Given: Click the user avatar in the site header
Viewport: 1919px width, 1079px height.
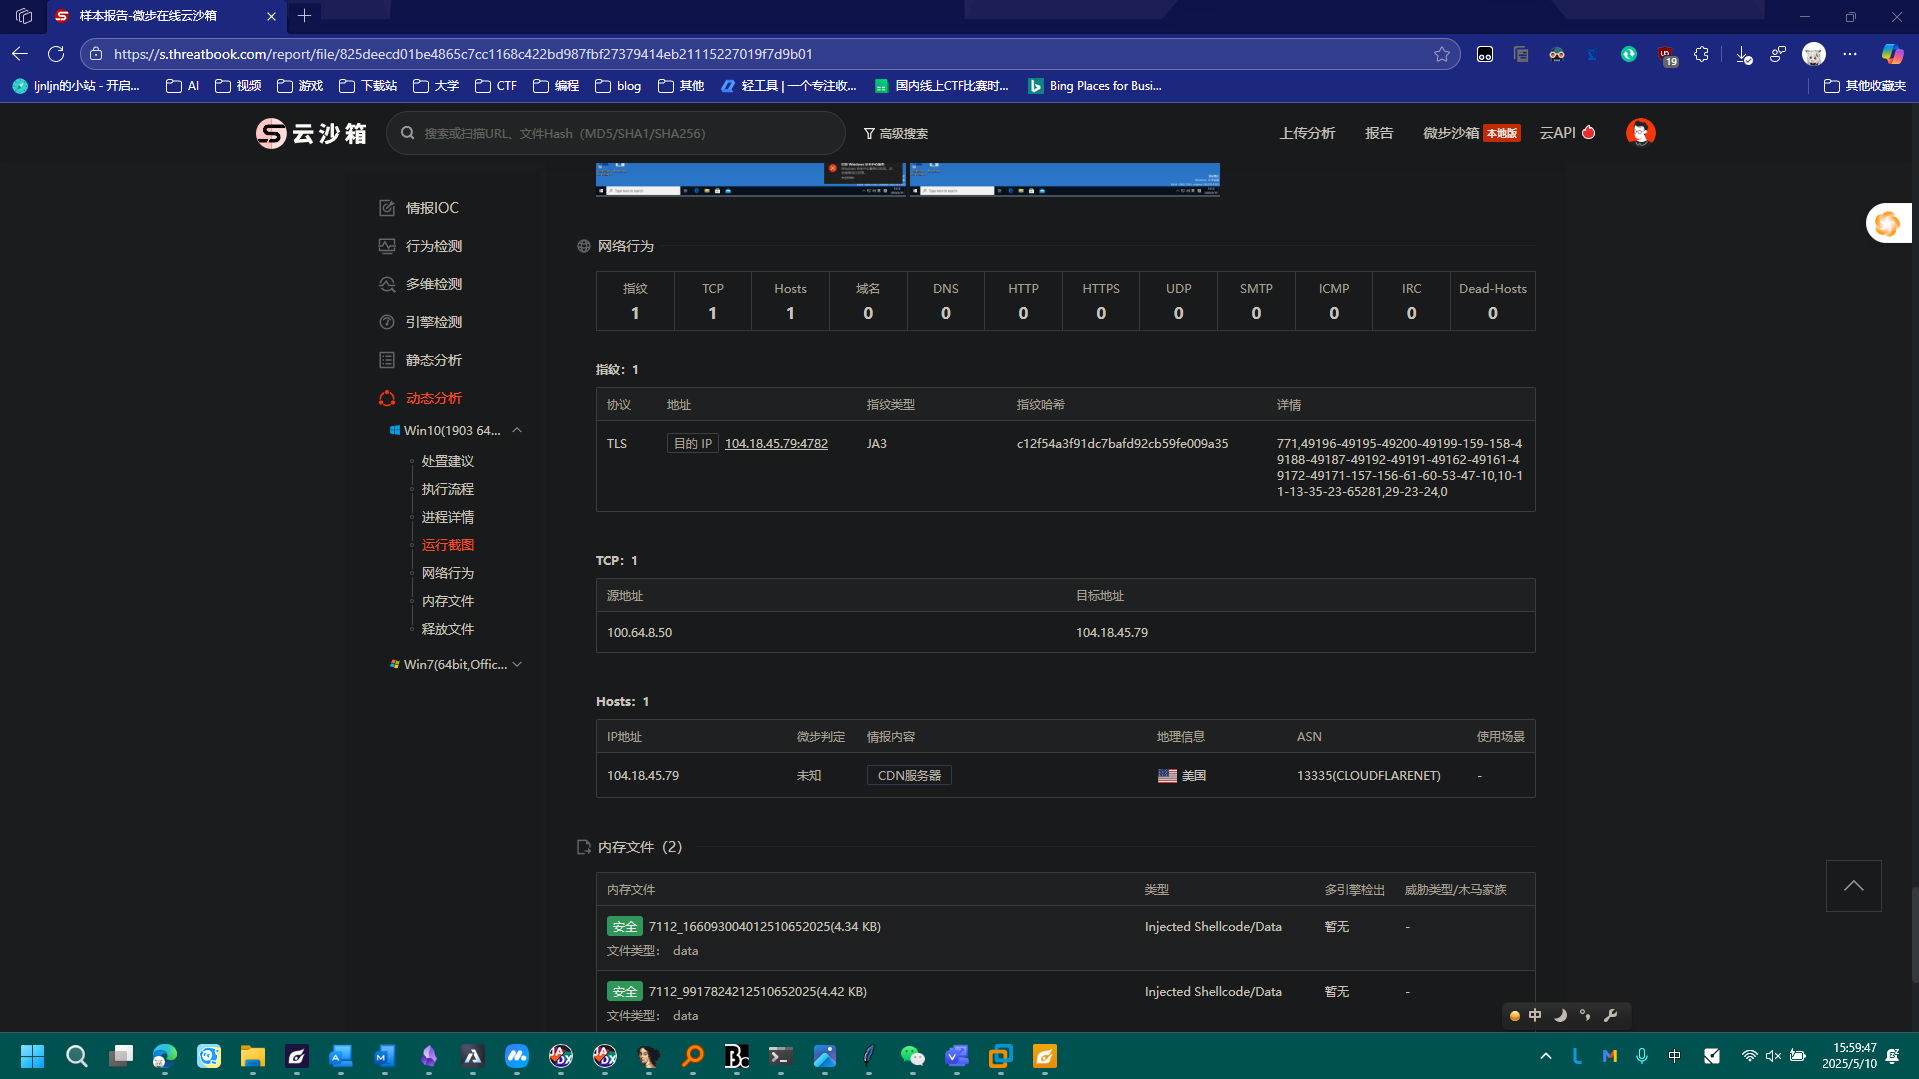Looking at the screenshot, I should click(1640, 132).
